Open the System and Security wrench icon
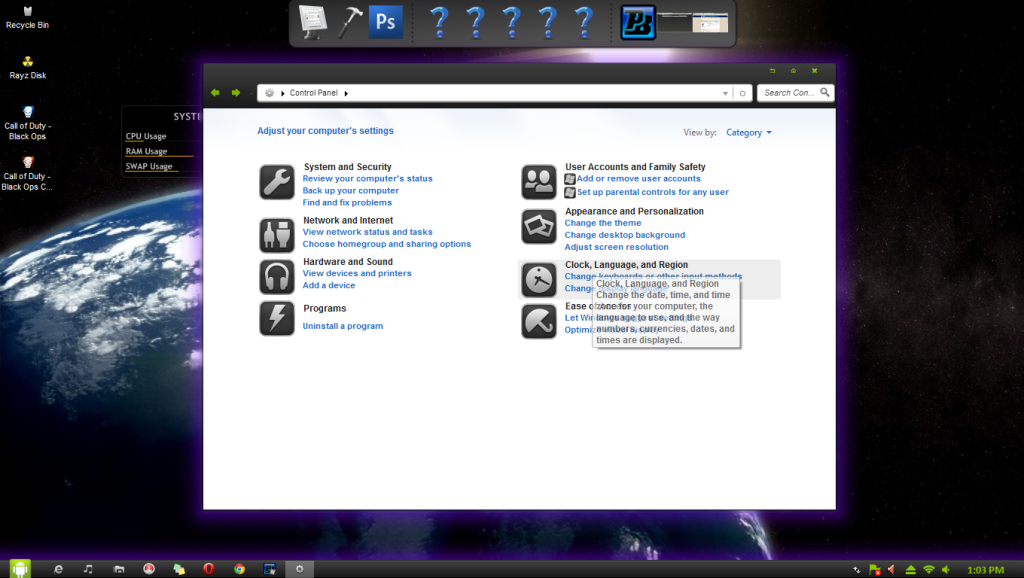Image resolution: width=1024 pixels, height=578 pixels. pyautogui.click(x=277, y=182)
